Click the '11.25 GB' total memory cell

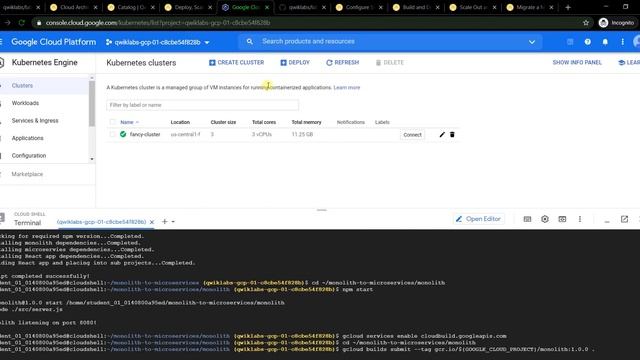[x=302, y=134]
